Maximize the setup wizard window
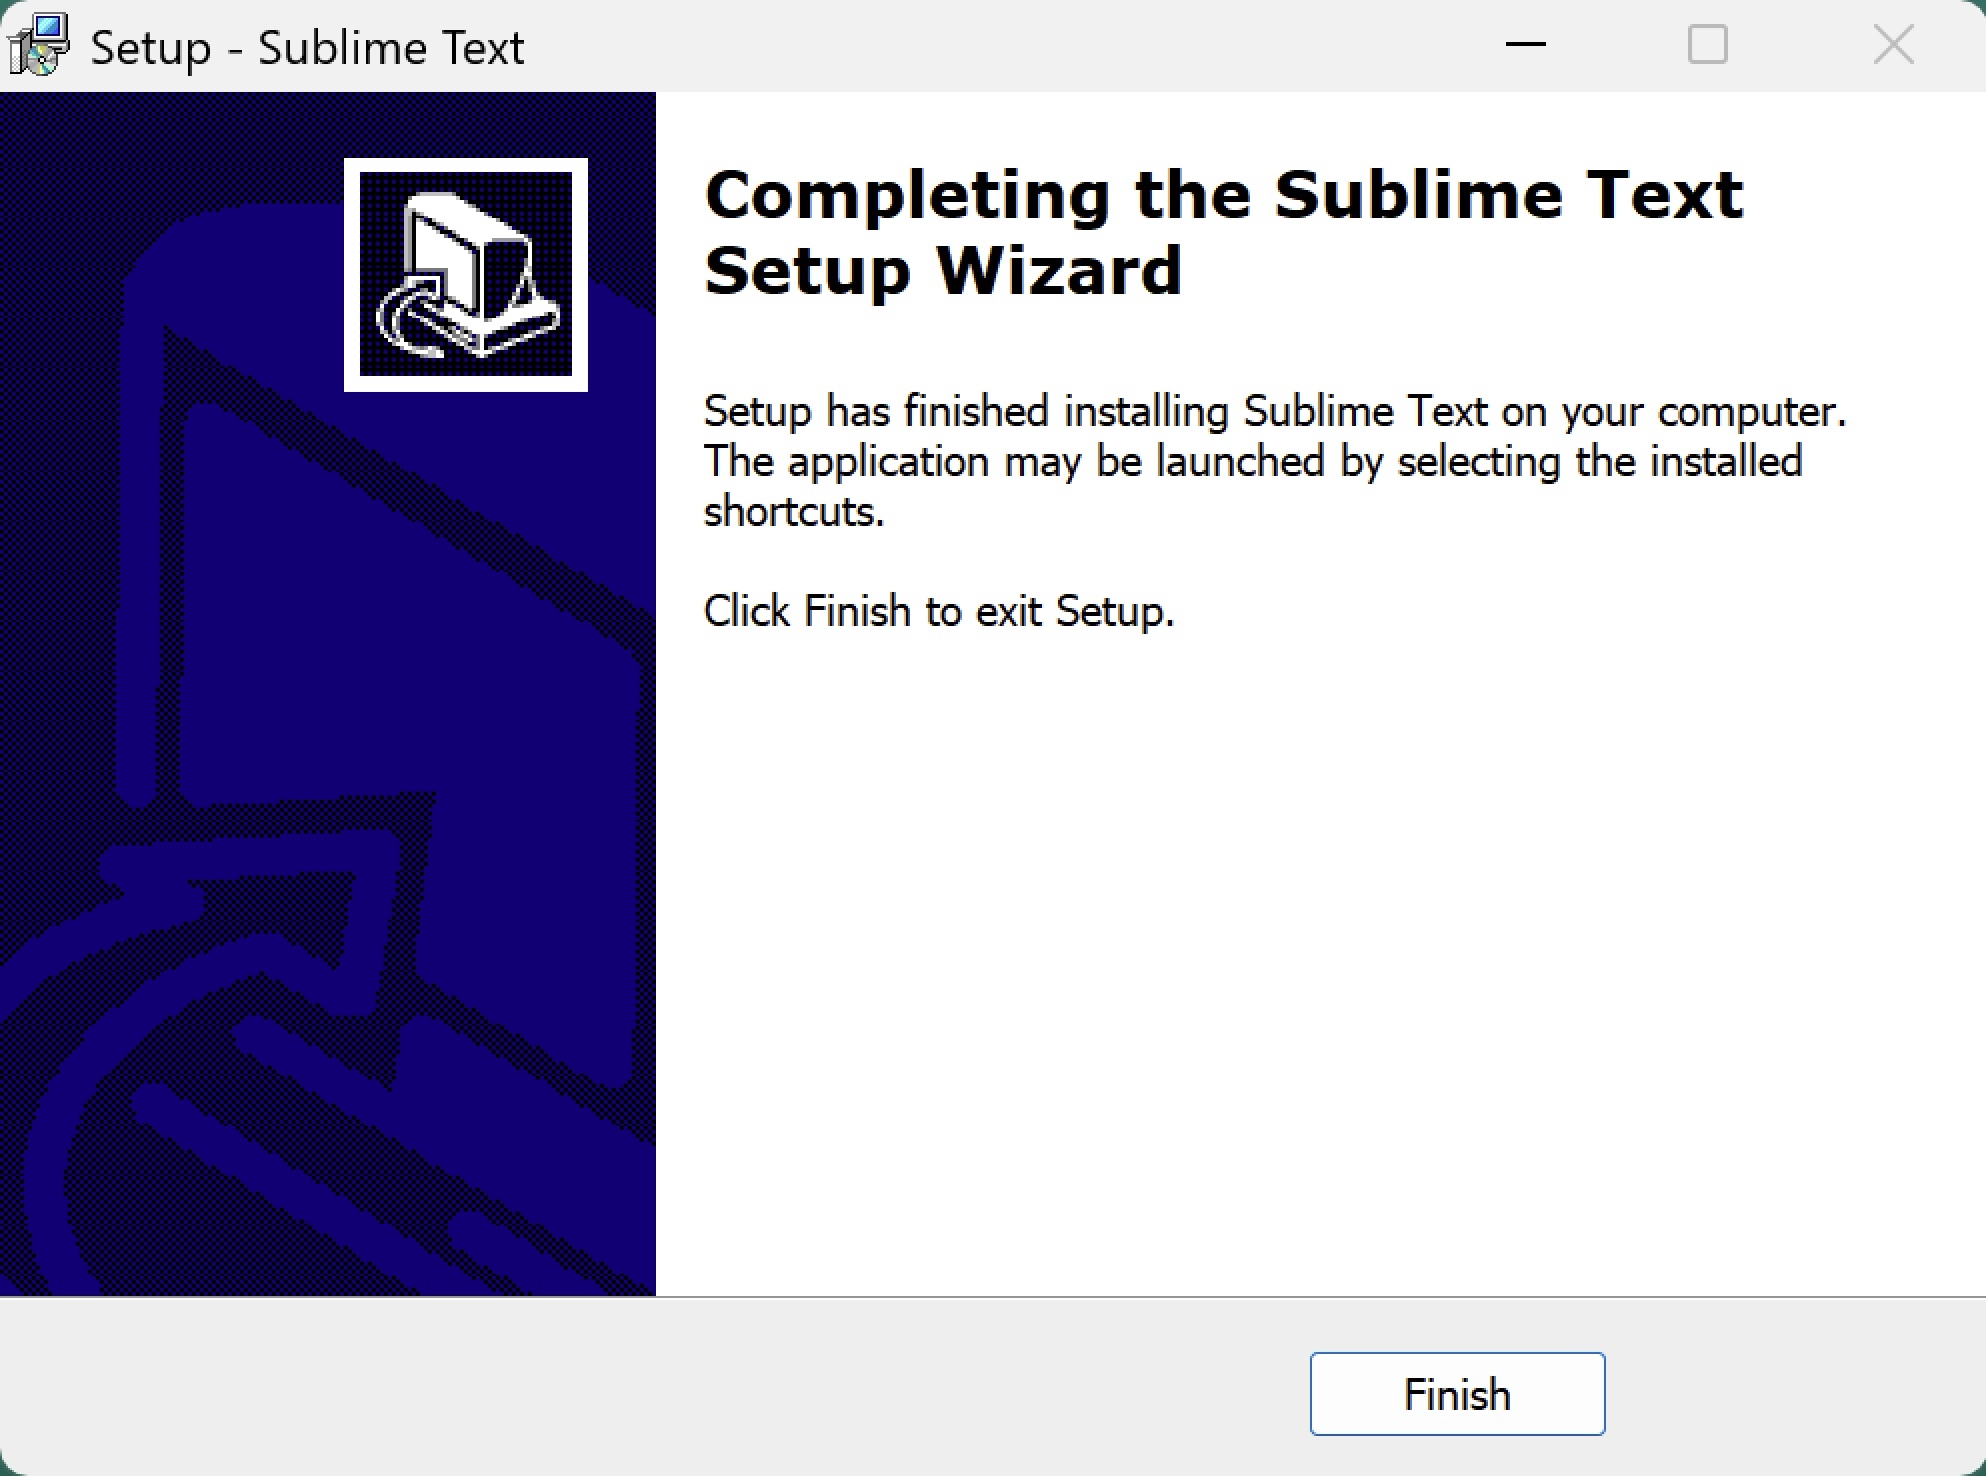 1708,44
